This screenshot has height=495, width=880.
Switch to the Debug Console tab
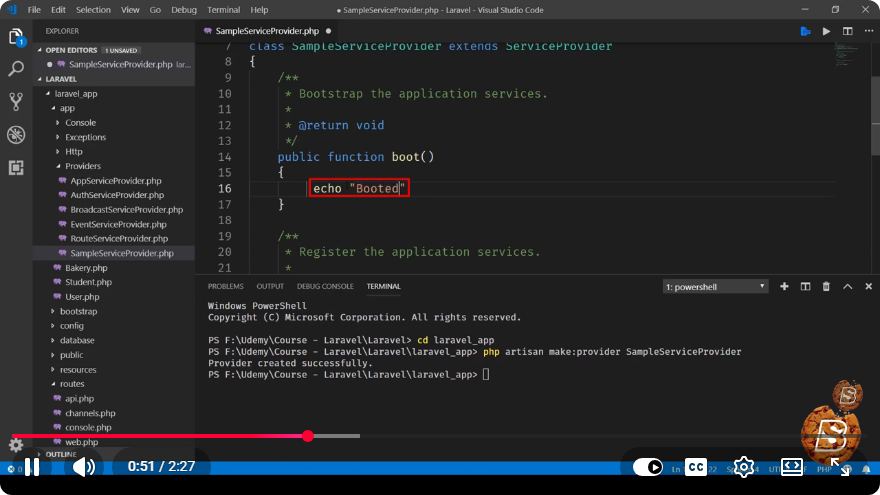pyautogui.click(x=325, y=286)
